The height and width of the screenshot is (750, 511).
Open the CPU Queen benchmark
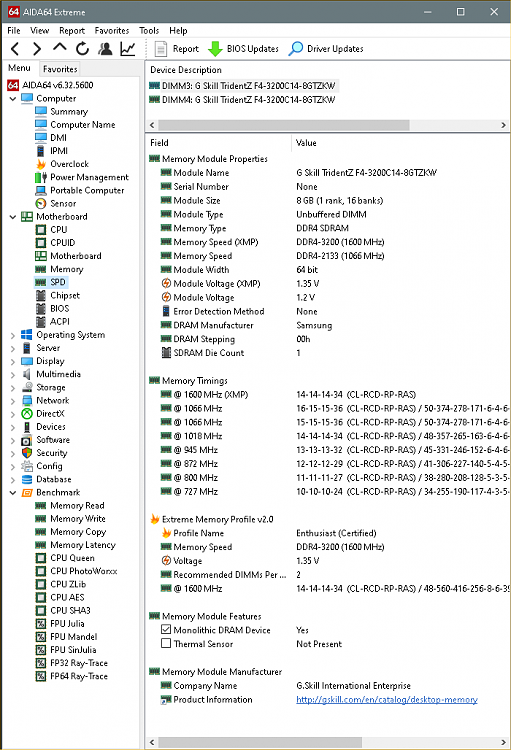(65, 558)
